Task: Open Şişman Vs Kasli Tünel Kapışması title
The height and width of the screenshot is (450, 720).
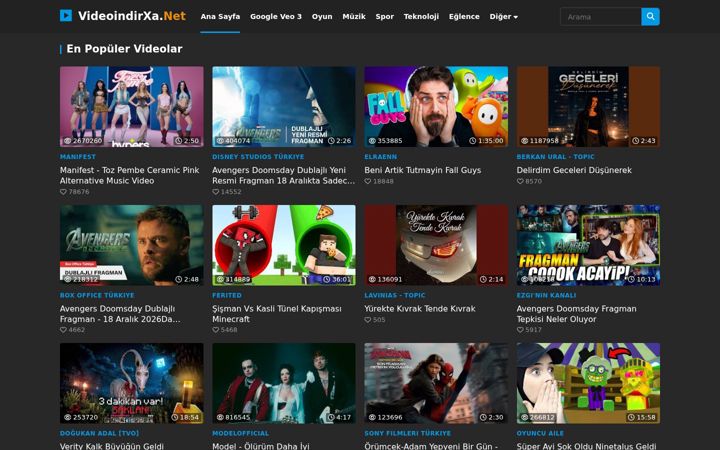Action: [x=276, y=314]
